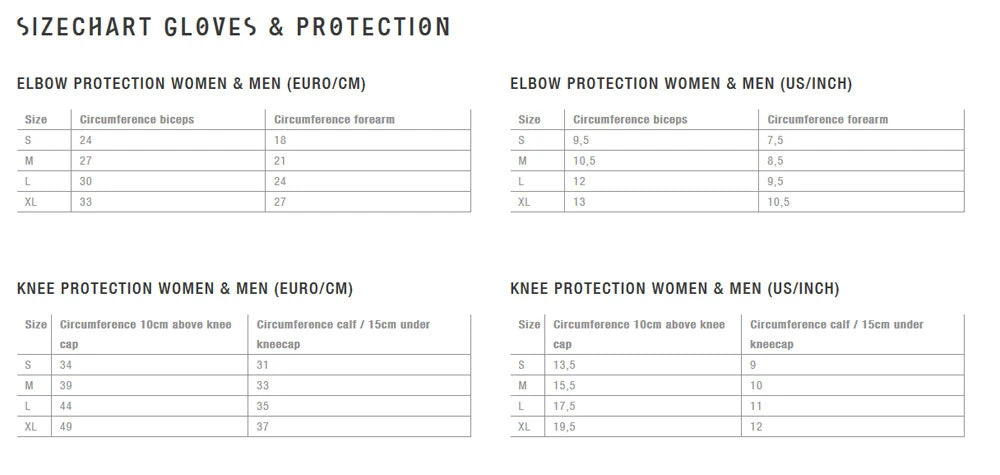The image size is (1000, 475).
Task: Select the XL row label in knee US/Inch table
Action: click(524, 427)
